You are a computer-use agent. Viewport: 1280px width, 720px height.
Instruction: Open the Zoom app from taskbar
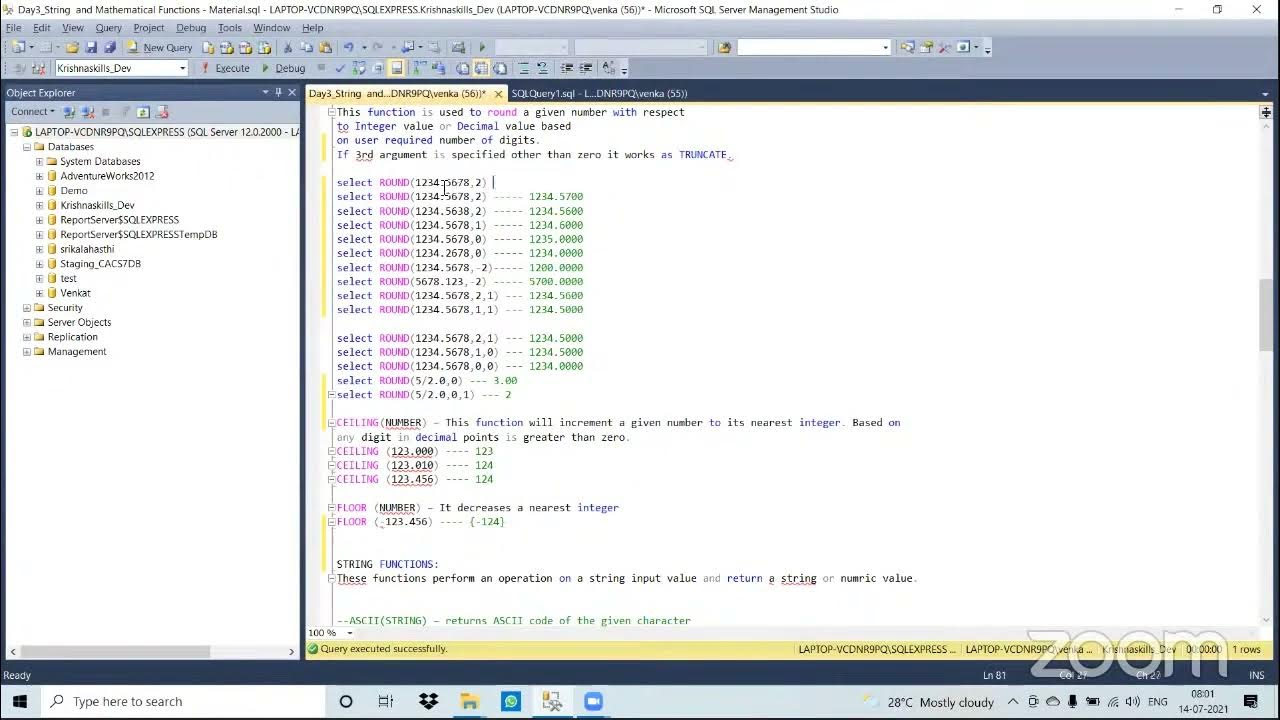coord(593,701)
